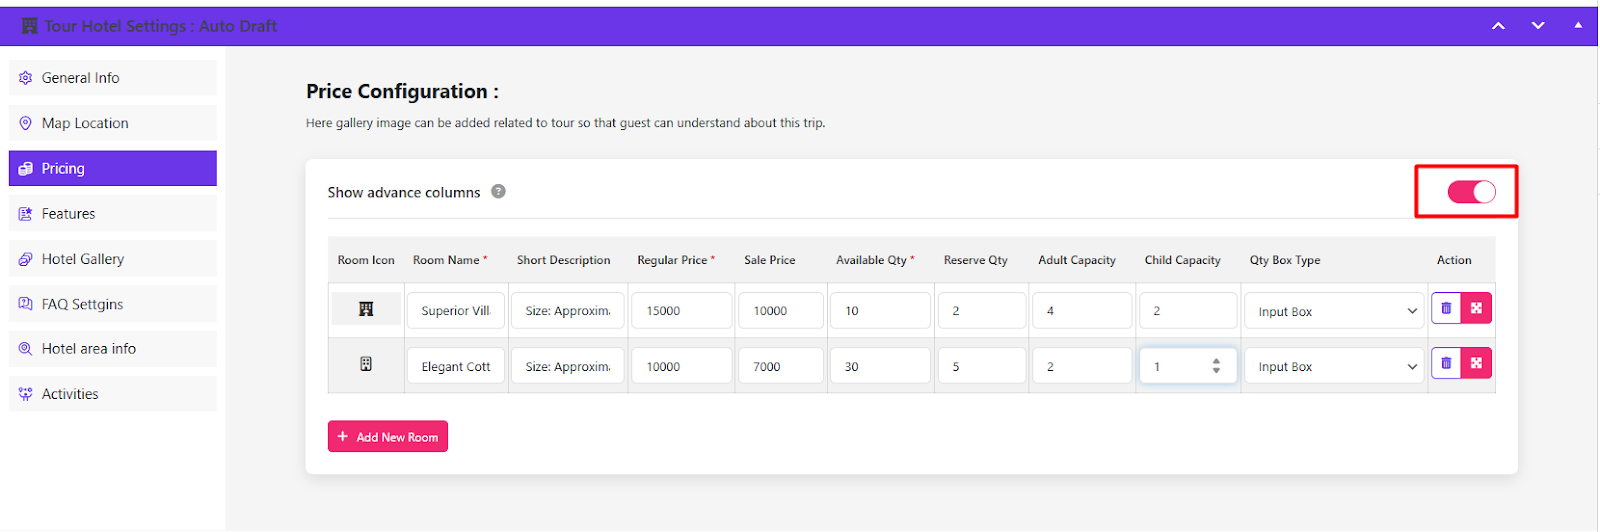Collapse the Tour Hotel Settings panel
The height and width of the screenshot is (532, 1600).
1578,26
